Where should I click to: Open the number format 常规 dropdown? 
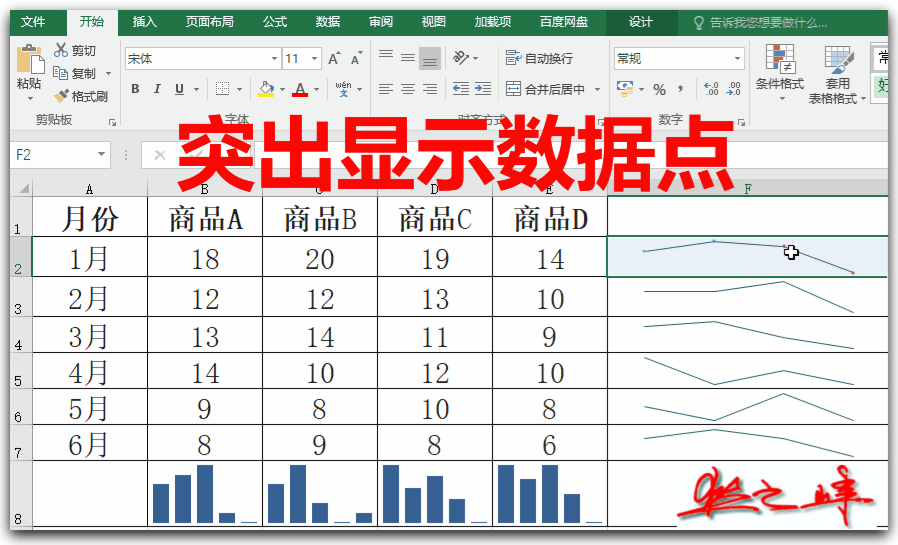pos(737,58)
